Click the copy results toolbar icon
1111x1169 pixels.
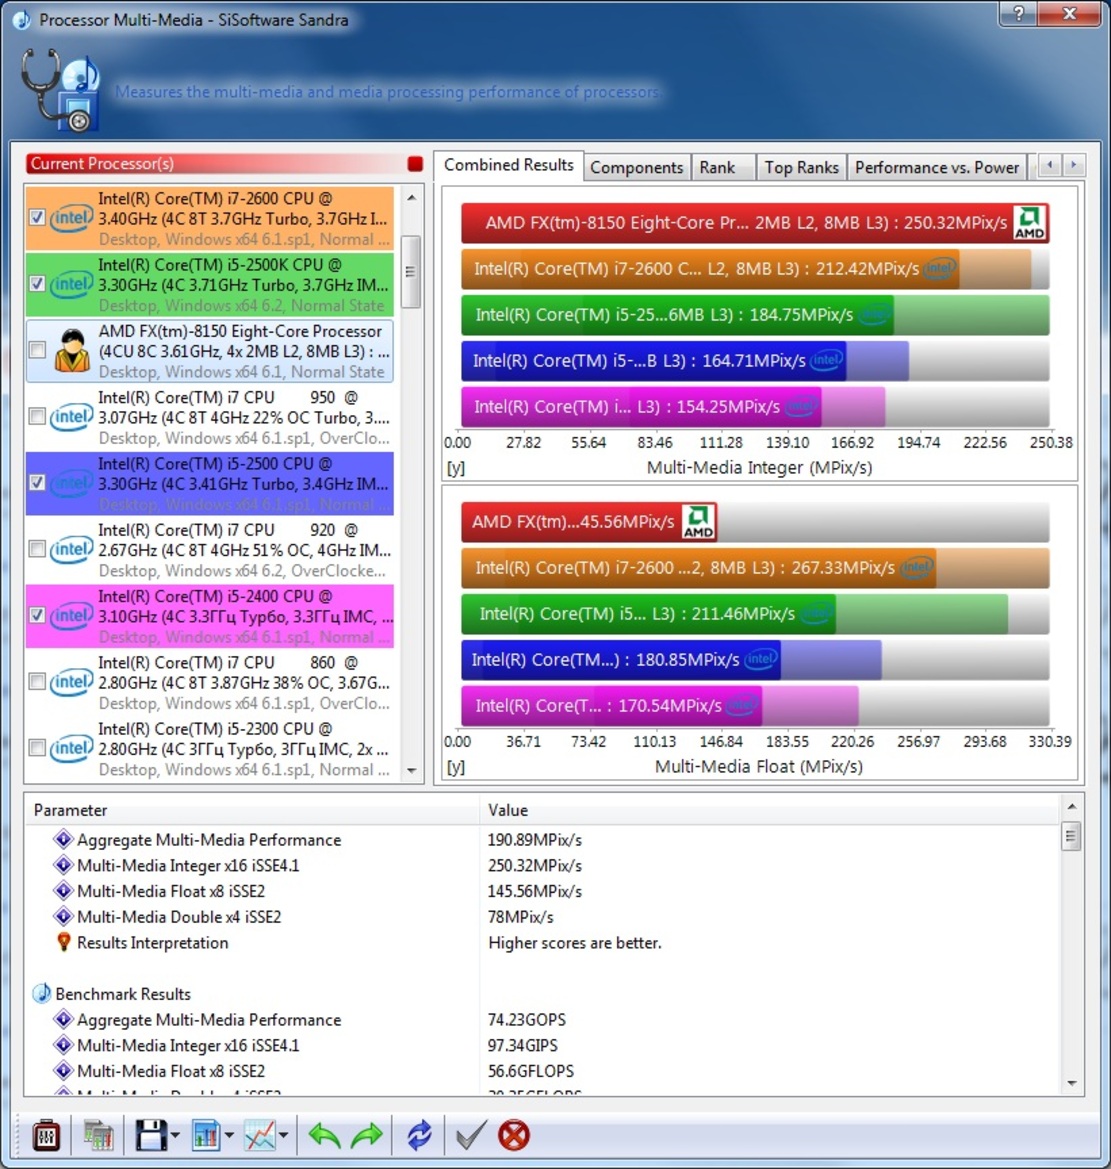click(98, 1135)
